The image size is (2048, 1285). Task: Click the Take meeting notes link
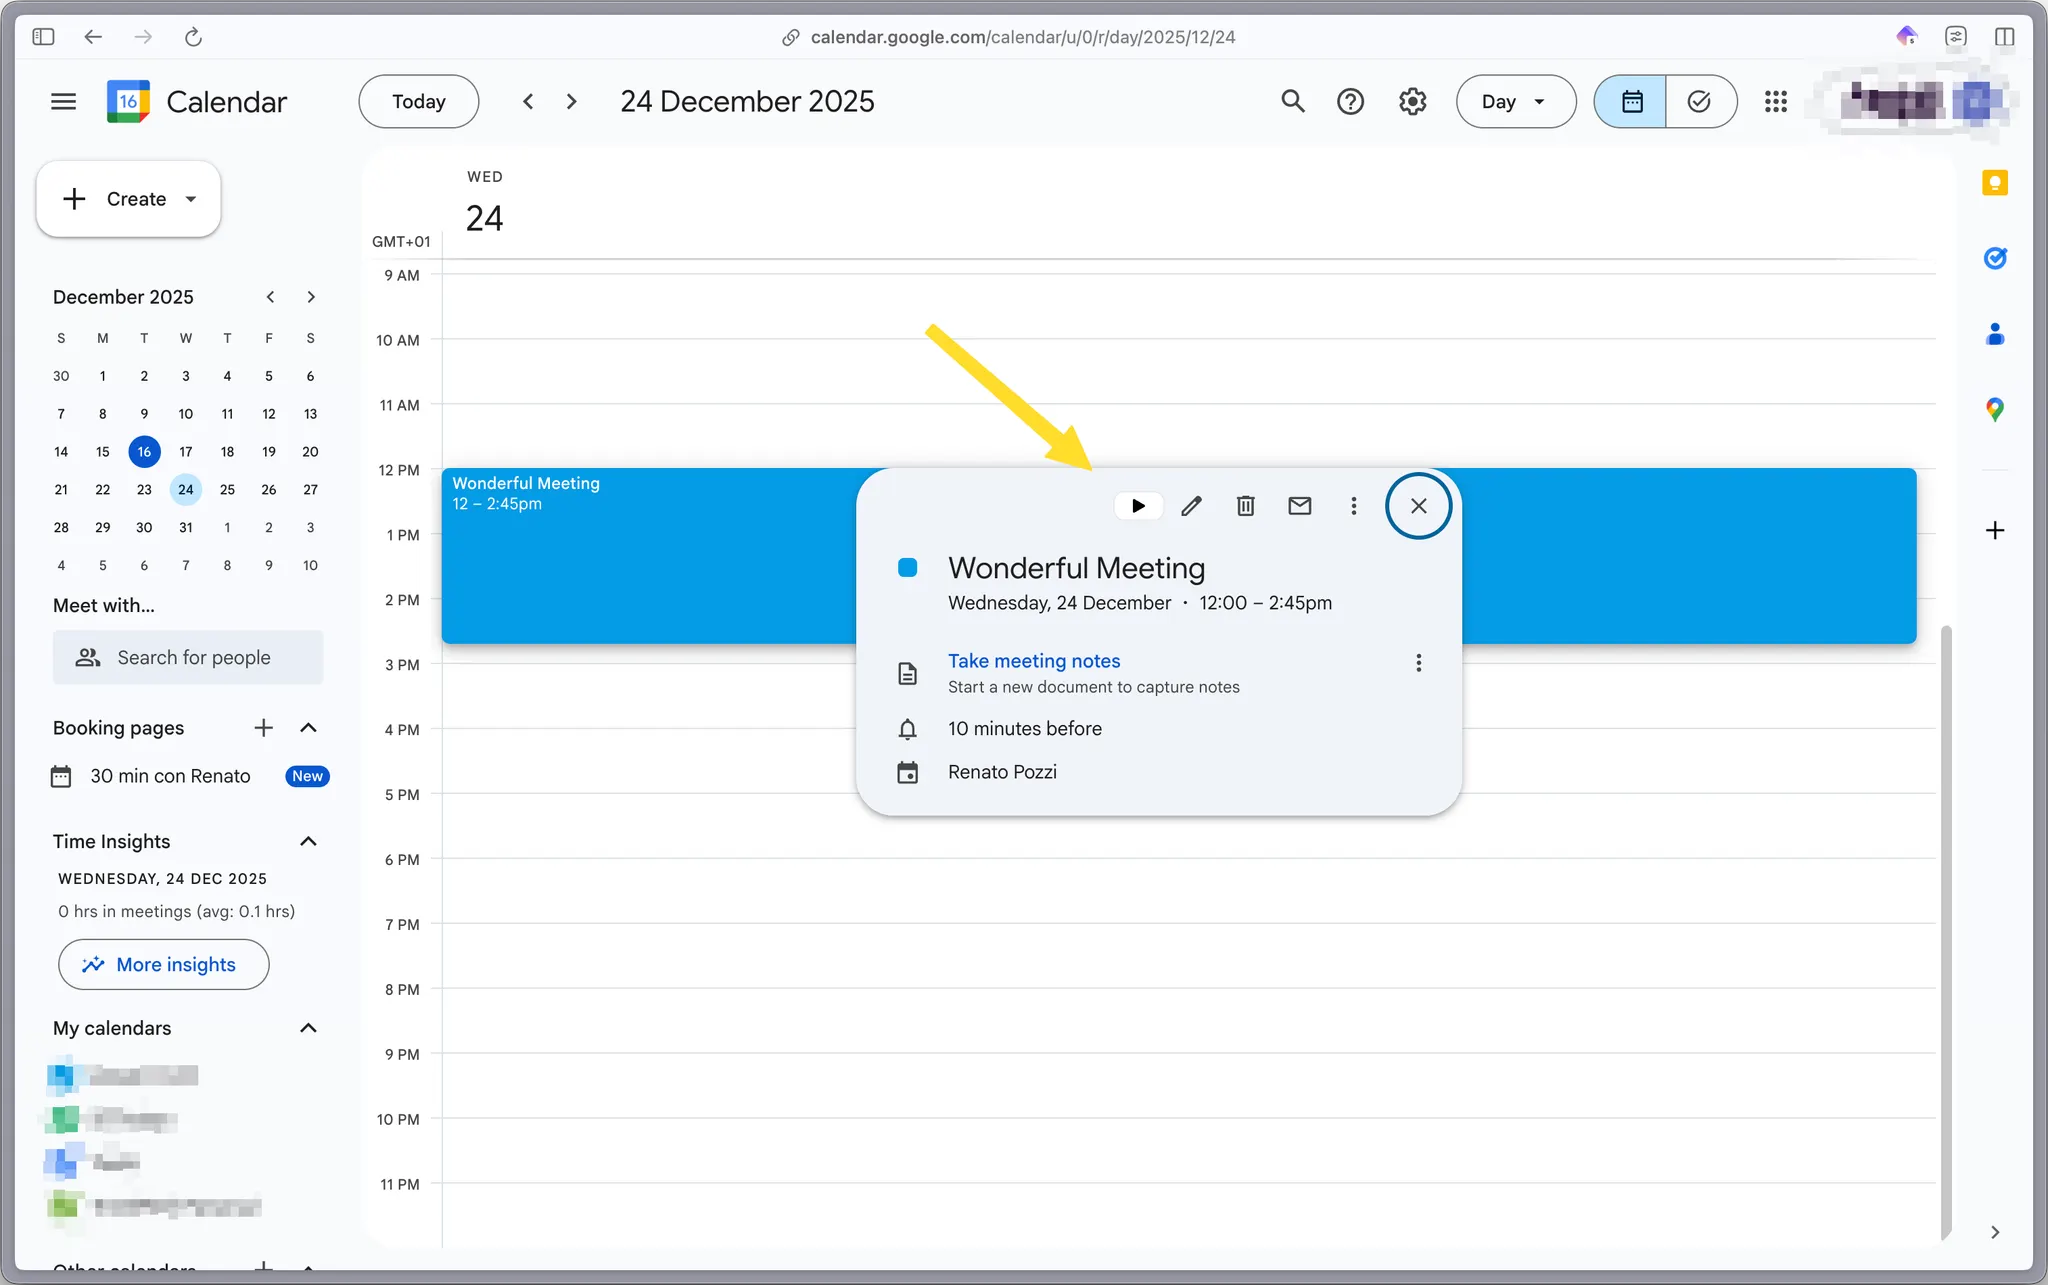[1033, 661]
